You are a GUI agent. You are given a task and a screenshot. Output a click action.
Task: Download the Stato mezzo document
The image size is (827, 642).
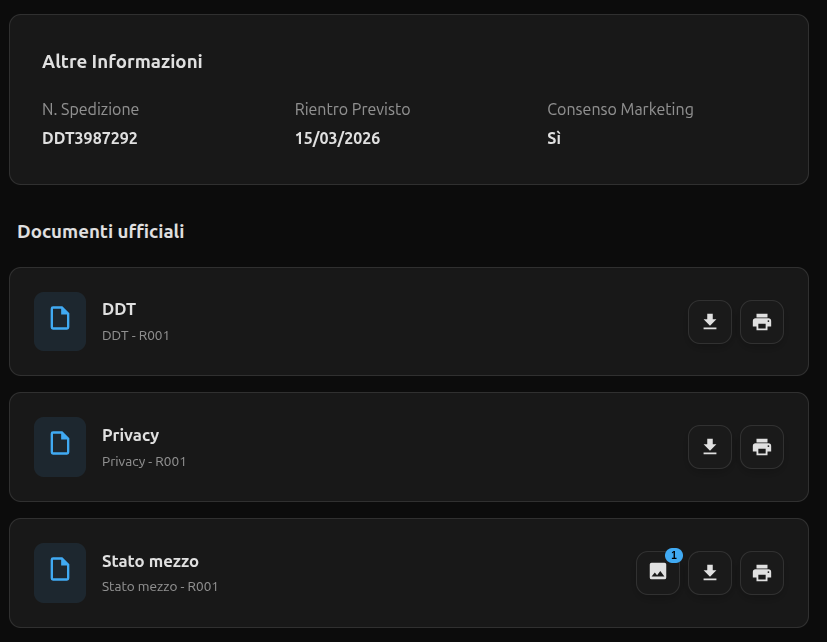pos(710,573)
